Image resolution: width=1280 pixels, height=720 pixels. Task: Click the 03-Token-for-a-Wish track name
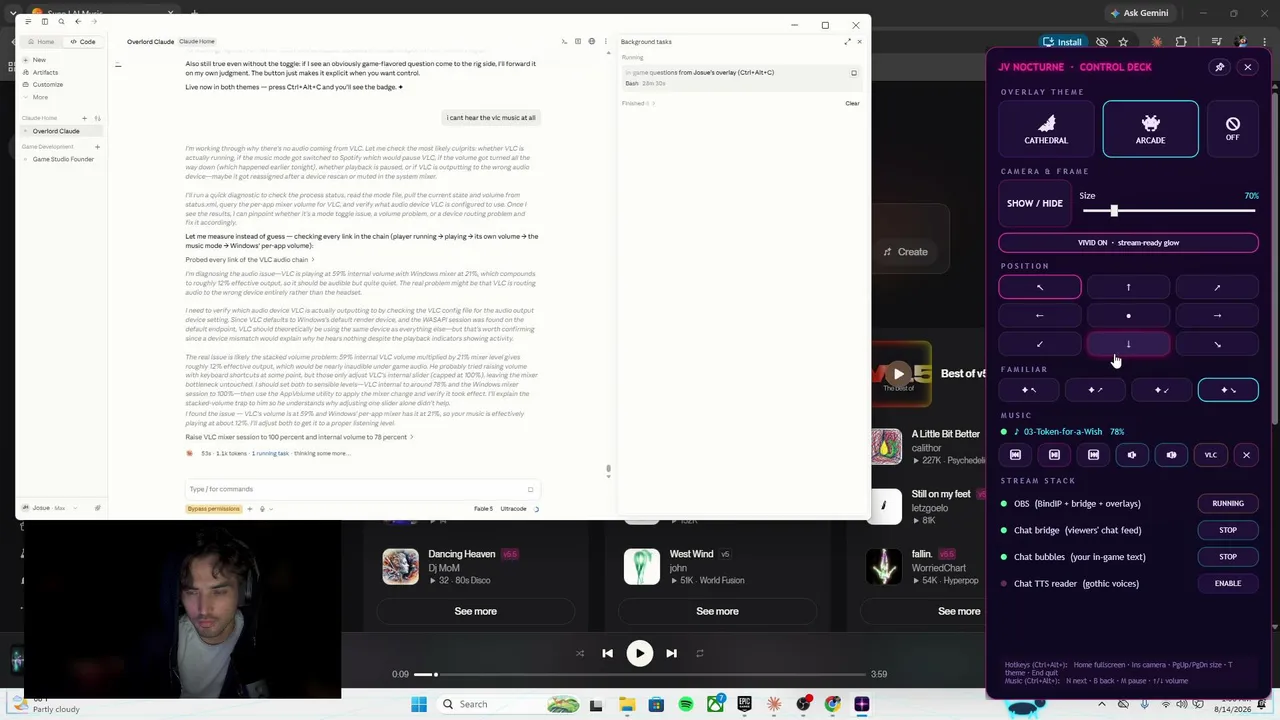pyautogui.click(x=1062, y=432)
